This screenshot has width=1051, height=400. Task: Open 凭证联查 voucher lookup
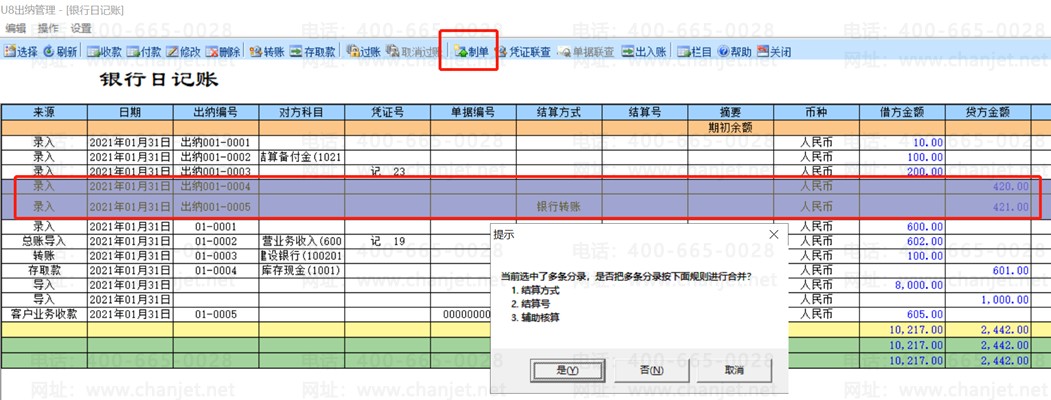(x=522, y=52)
